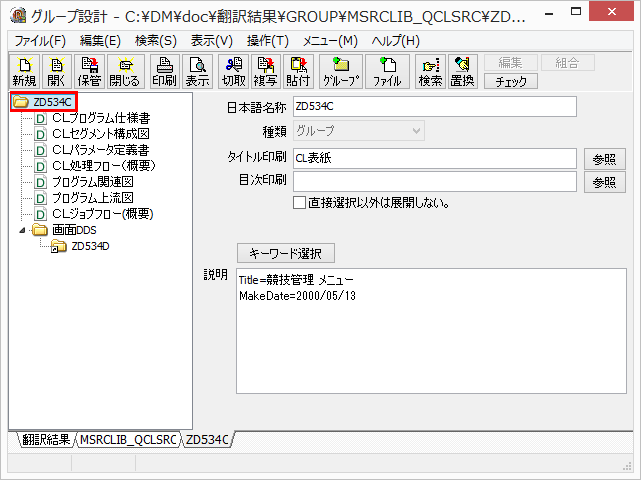Select プログラム上流図 tree item
Viewport: 641px width, 480px height.
coord(84,198)
